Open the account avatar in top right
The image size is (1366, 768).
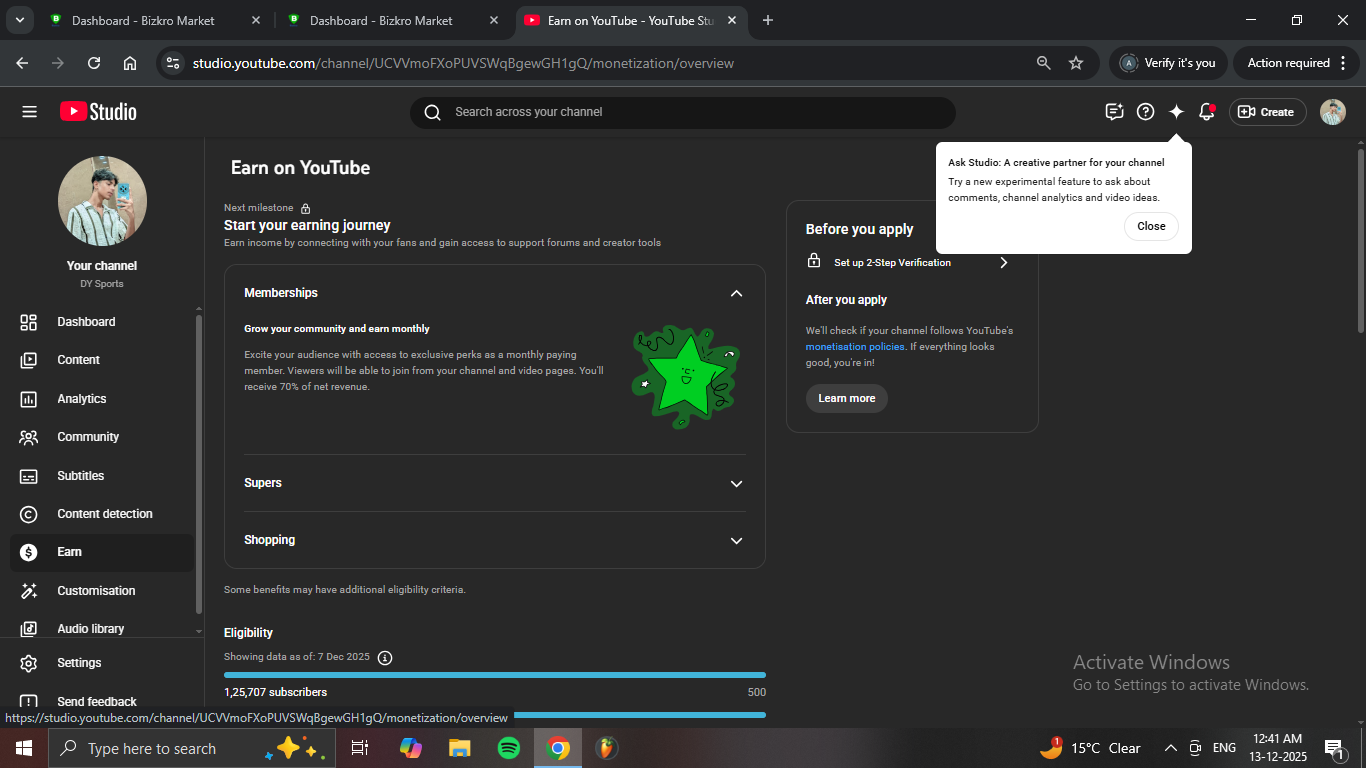coord(1332,112)
